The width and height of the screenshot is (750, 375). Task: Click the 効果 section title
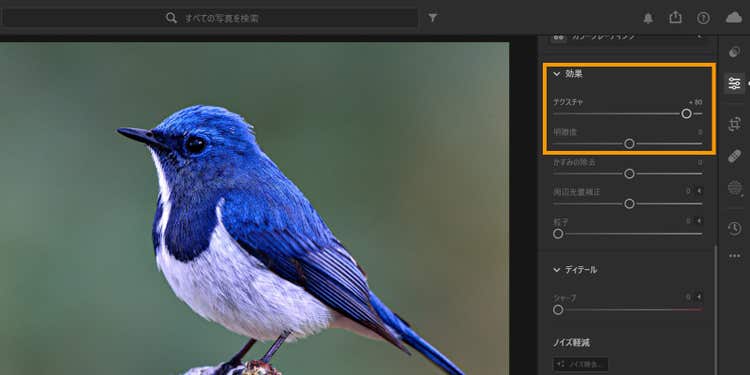(x=574, y=74)
